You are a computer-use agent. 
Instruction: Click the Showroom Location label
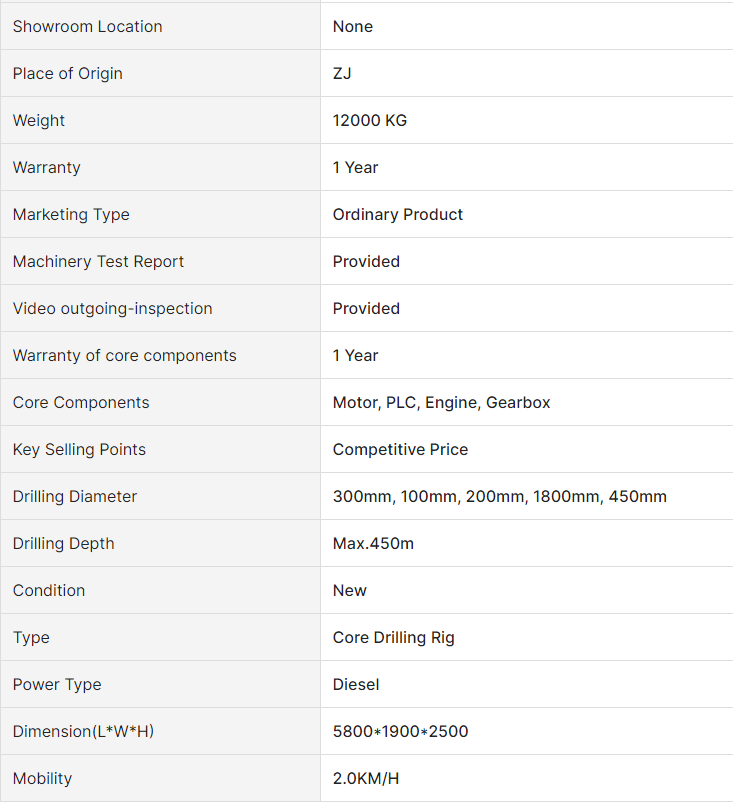point(87,27)
